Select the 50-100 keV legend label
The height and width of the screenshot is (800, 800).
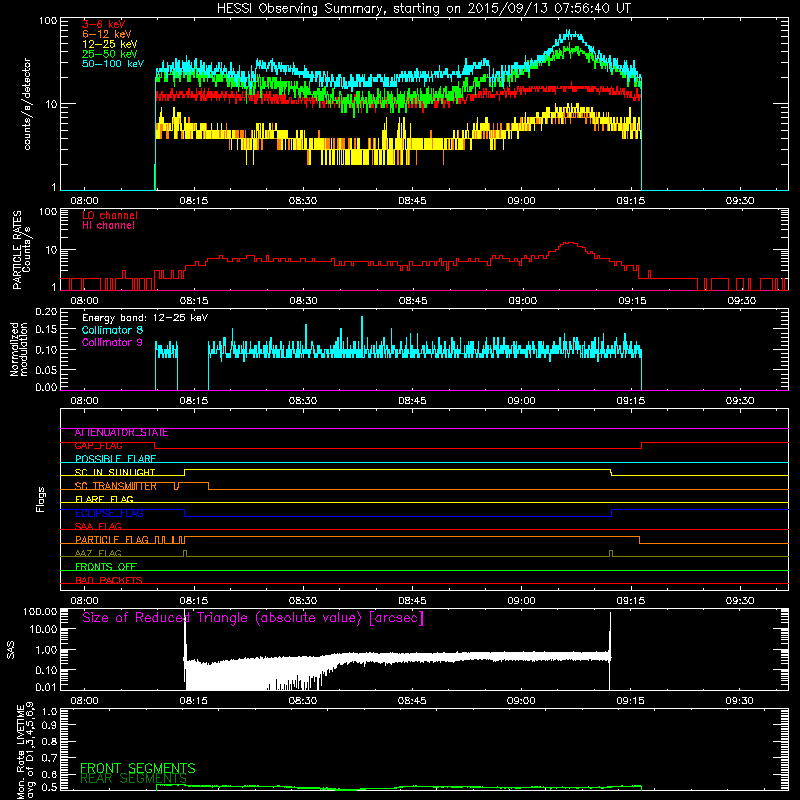113,64
